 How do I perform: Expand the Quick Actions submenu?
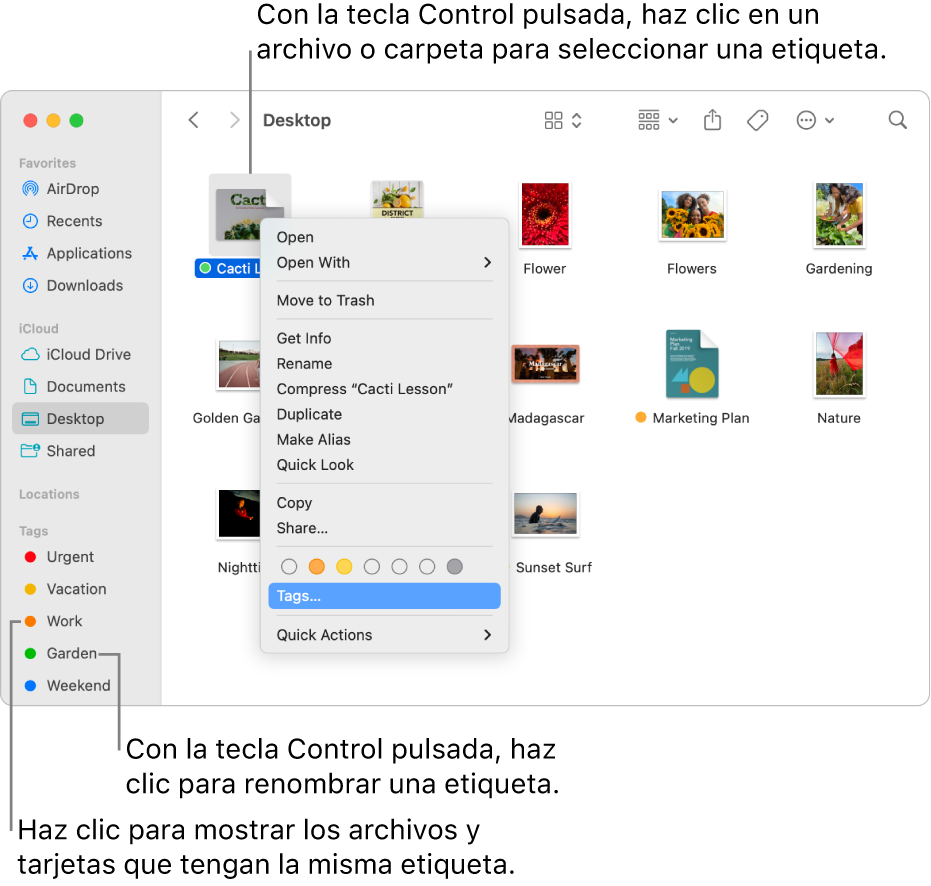pyautogui.click(x=384, y=635)
